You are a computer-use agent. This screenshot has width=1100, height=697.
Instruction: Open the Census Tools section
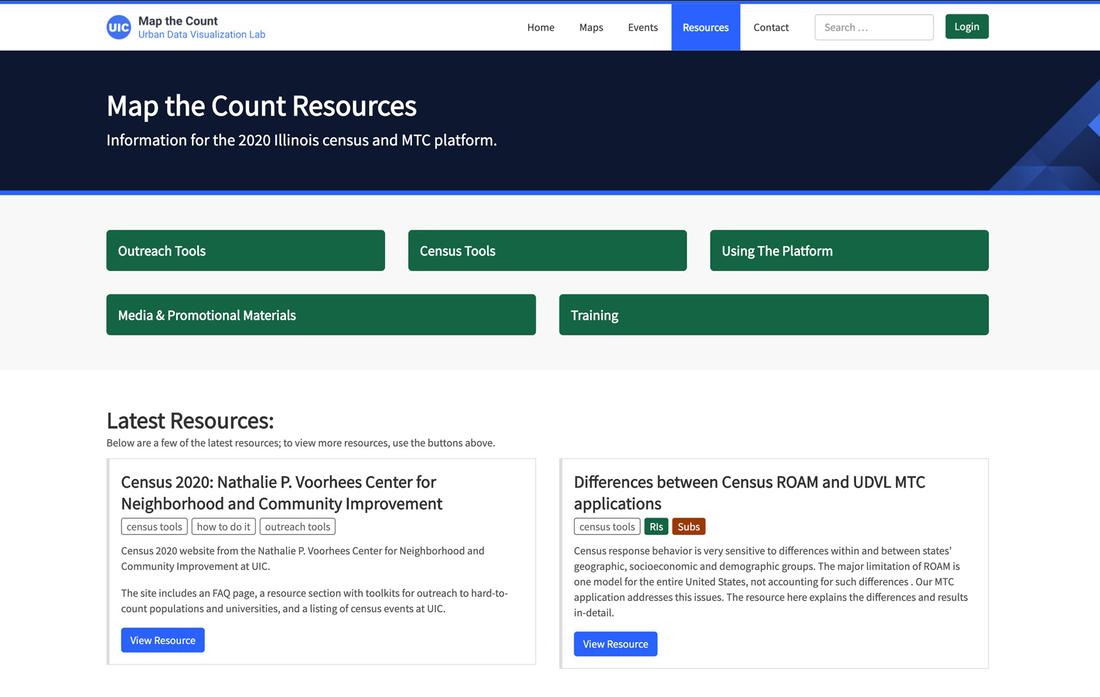tap(547, 250)
